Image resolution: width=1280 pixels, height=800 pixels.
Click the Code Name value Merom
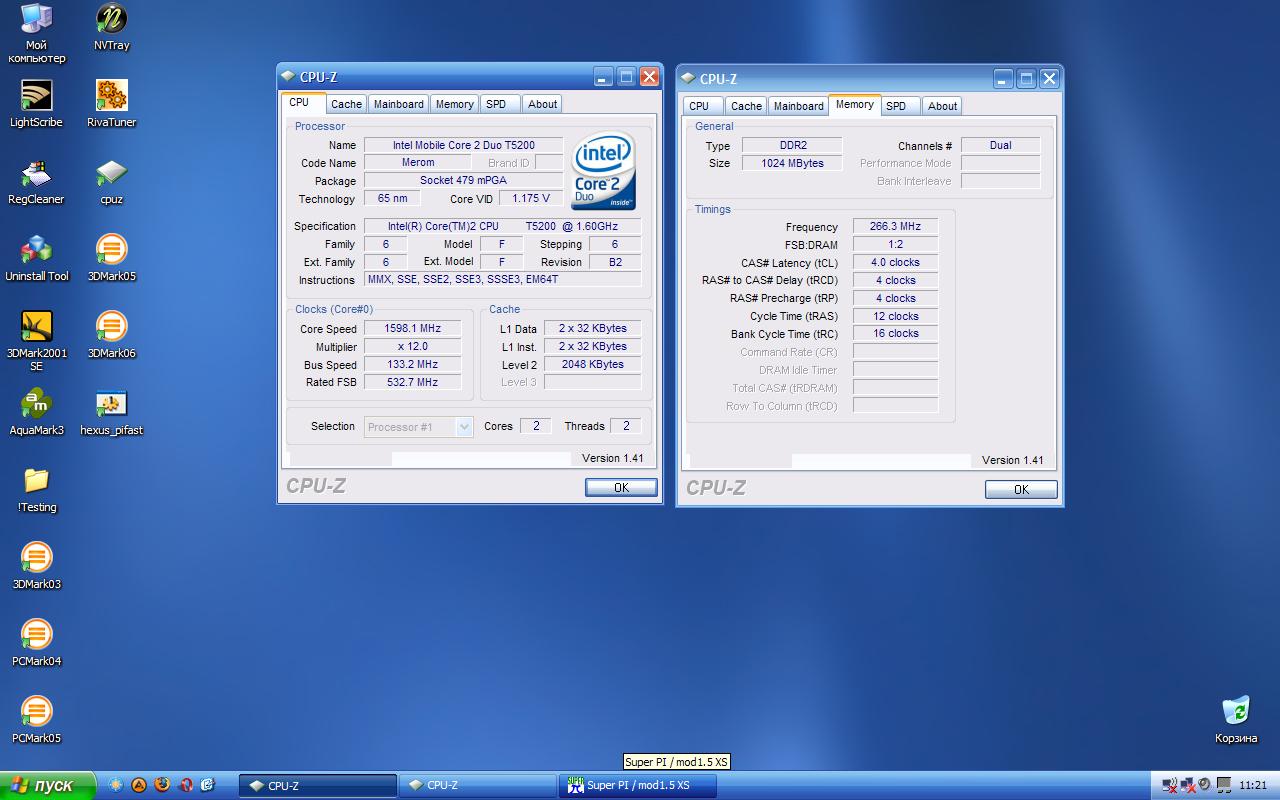[x=418, y=162]
